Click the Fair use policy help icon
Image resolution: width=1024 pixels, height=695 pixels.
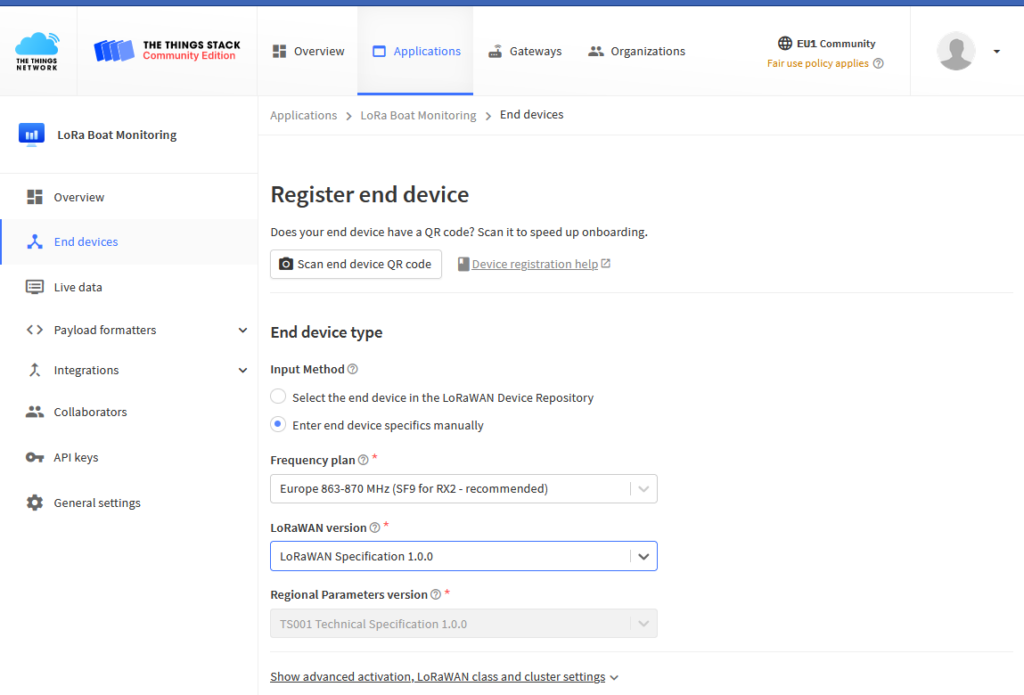[x=878, y=64]
